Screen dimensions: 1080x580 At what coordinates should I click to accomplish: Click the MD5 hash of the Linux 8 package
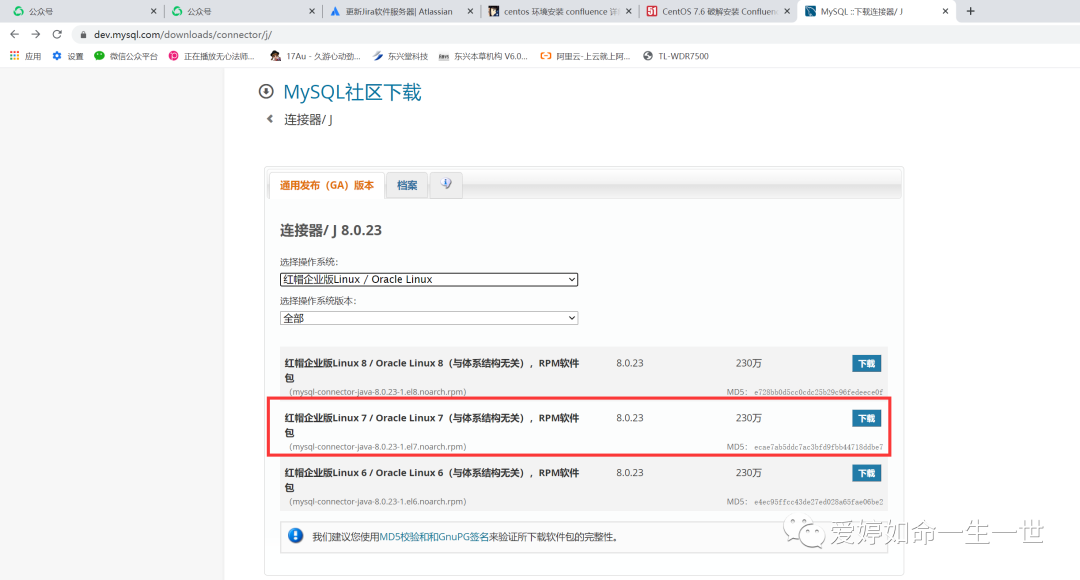click(818, 392)
